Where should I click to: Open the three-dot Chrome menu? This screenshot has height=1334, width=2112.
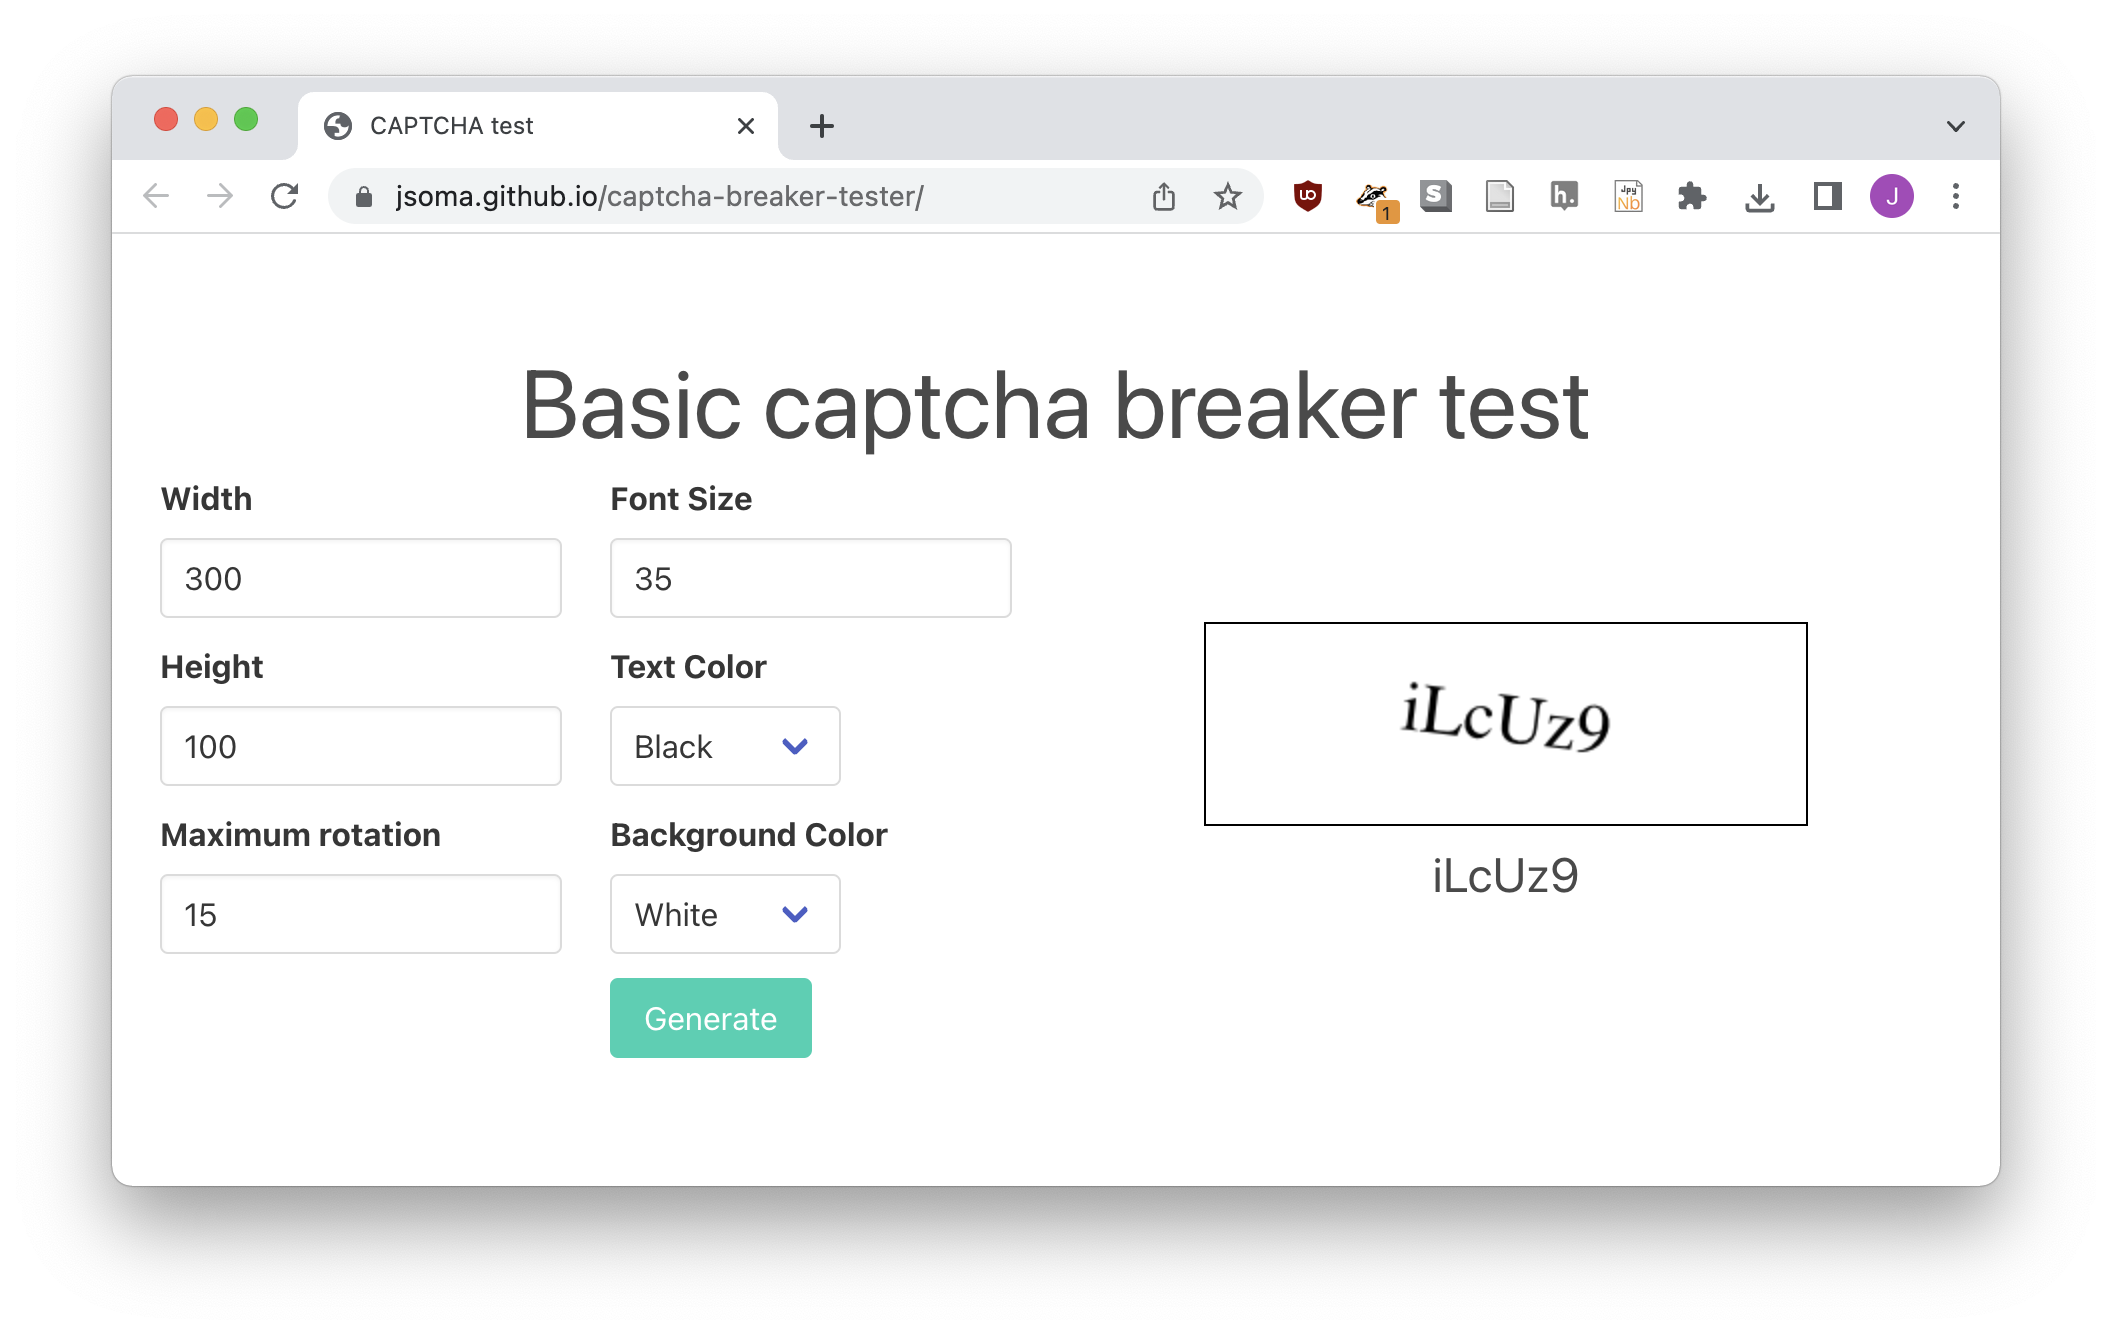pos(1956,196)
